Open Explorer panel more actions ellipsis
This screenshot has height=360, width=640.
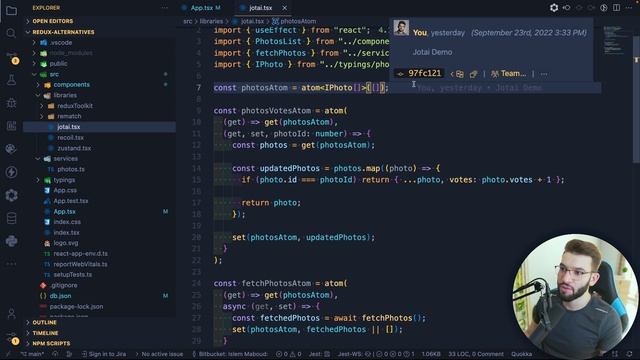(x=164, y=8)
